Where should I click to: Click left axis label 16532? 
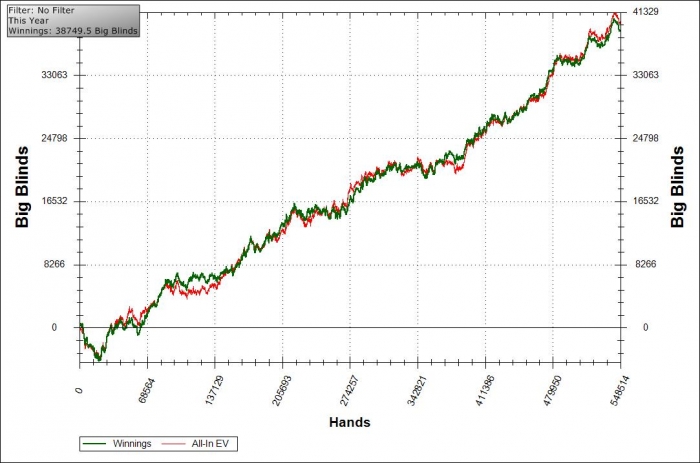click(54, 201)
